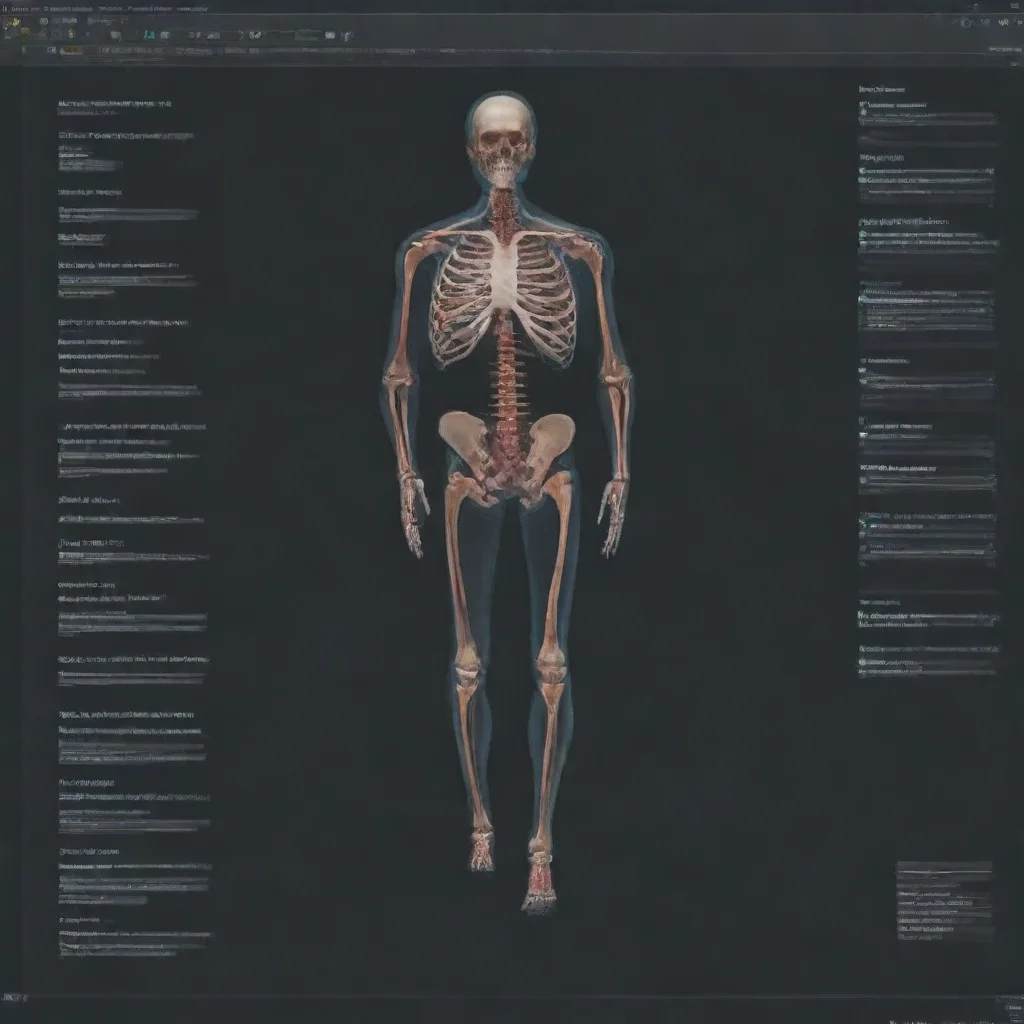Image resolution: width=1024 pixels, height=1024 pixels.
Task: Click the yellow icon at top-left toolbar
Action: 14,21
